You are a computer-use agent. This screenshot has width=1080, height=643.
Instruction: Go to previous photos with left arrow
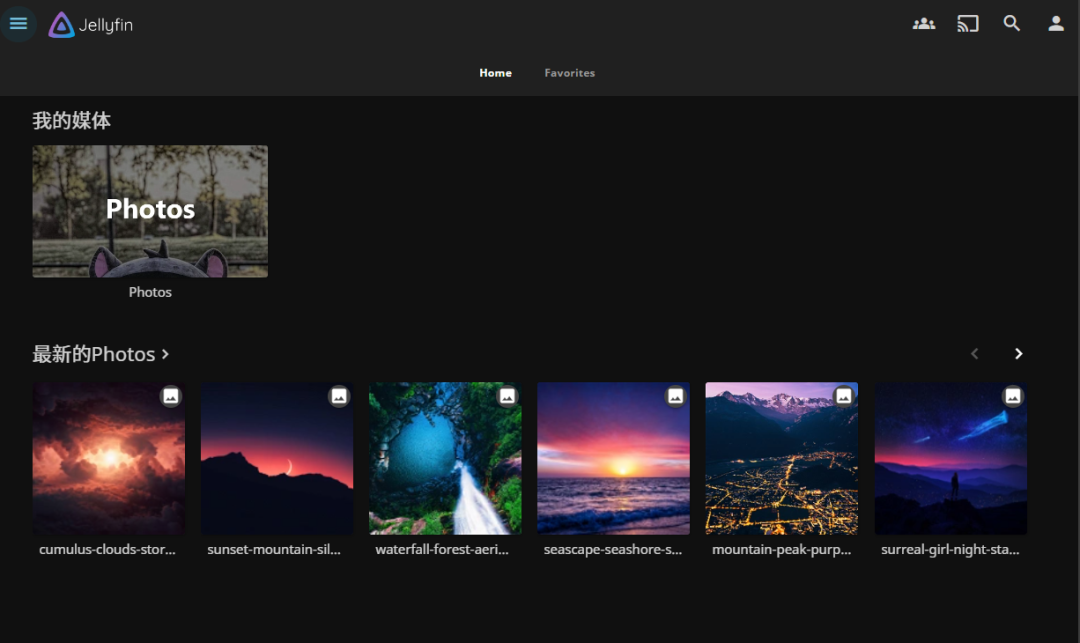pyautogui.click(x=974, y=354)
